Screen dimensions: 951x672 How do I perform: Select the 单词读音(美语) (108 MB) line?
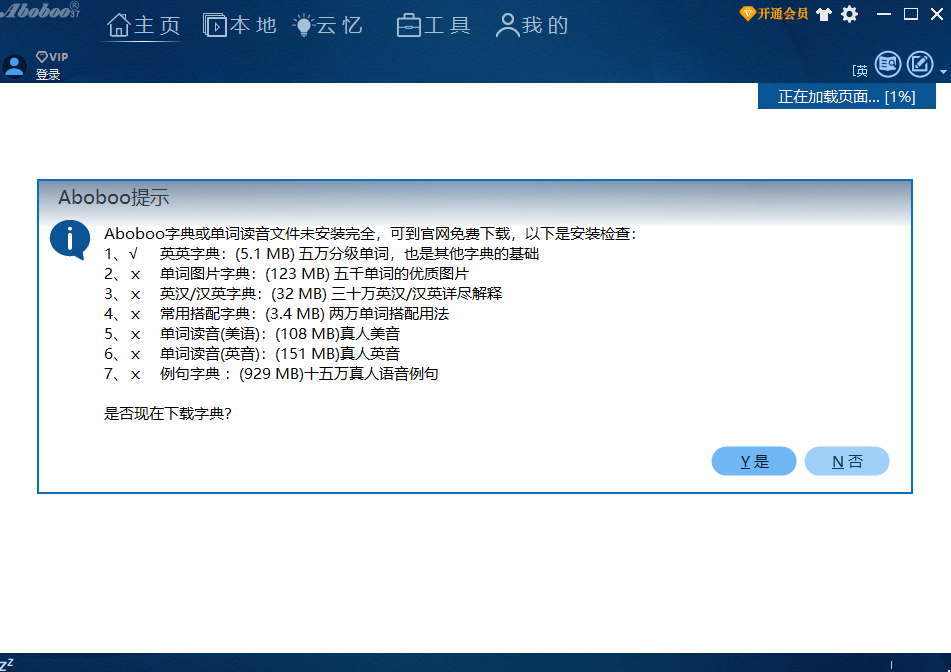point(252,334)
